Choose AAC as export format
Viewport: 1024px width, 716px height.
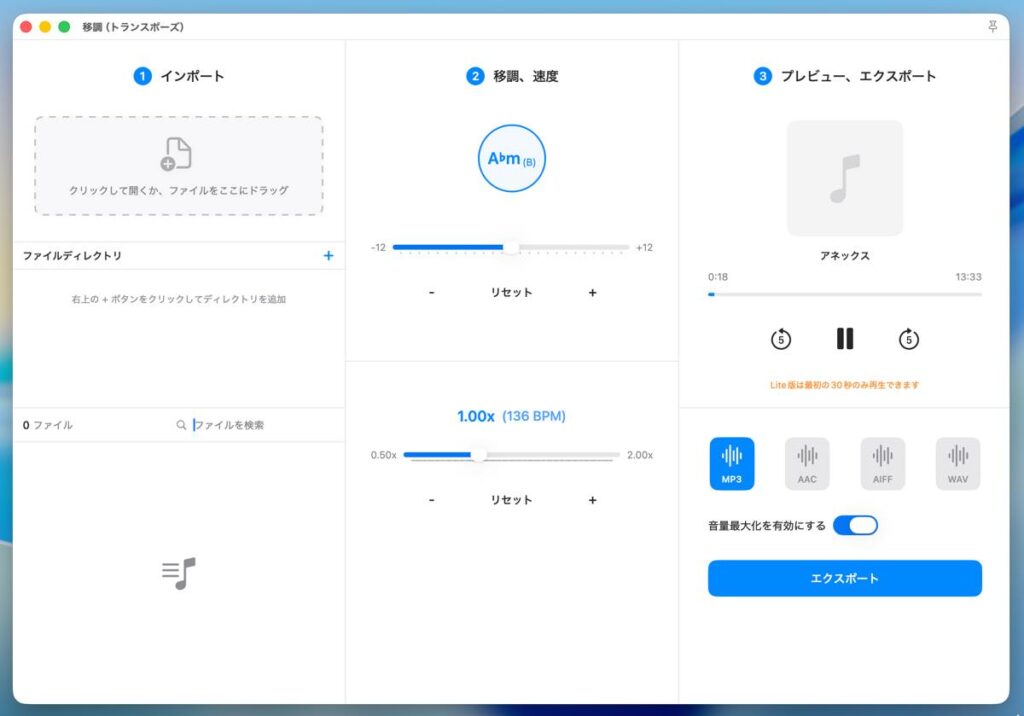[x=807, y=464]
